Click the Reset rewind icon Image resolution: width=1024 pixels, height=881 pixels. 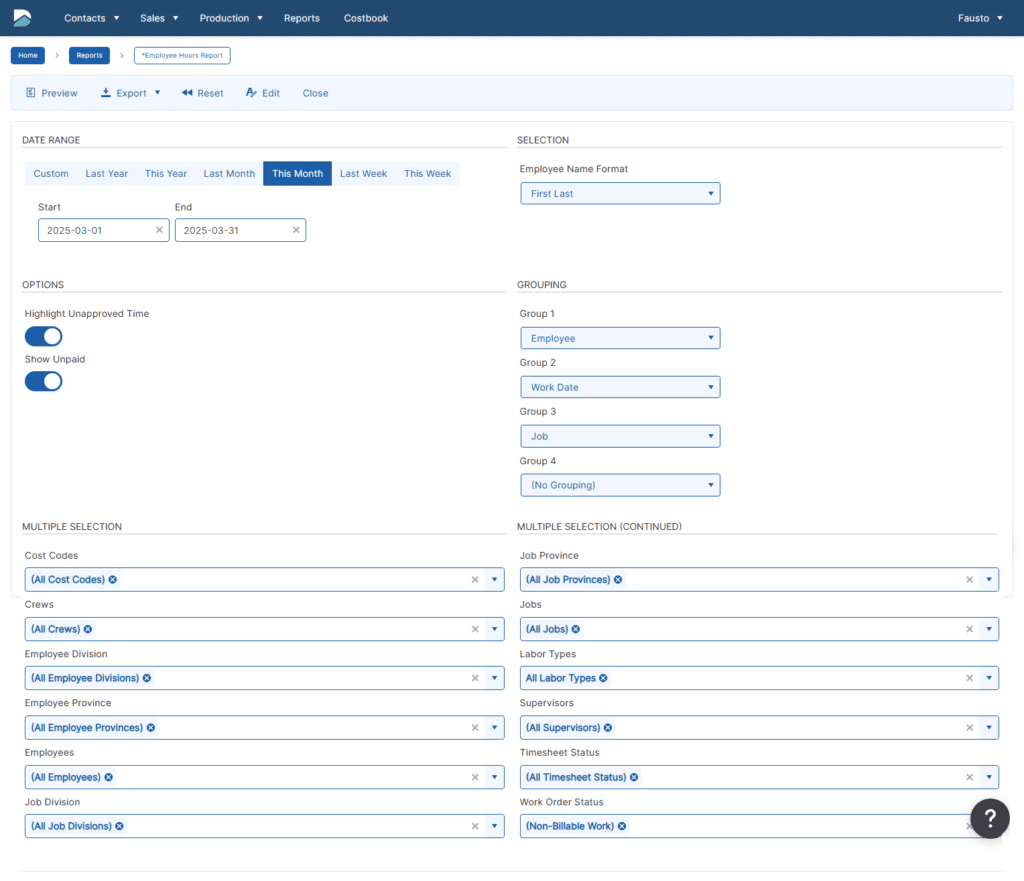pos(187,93)
